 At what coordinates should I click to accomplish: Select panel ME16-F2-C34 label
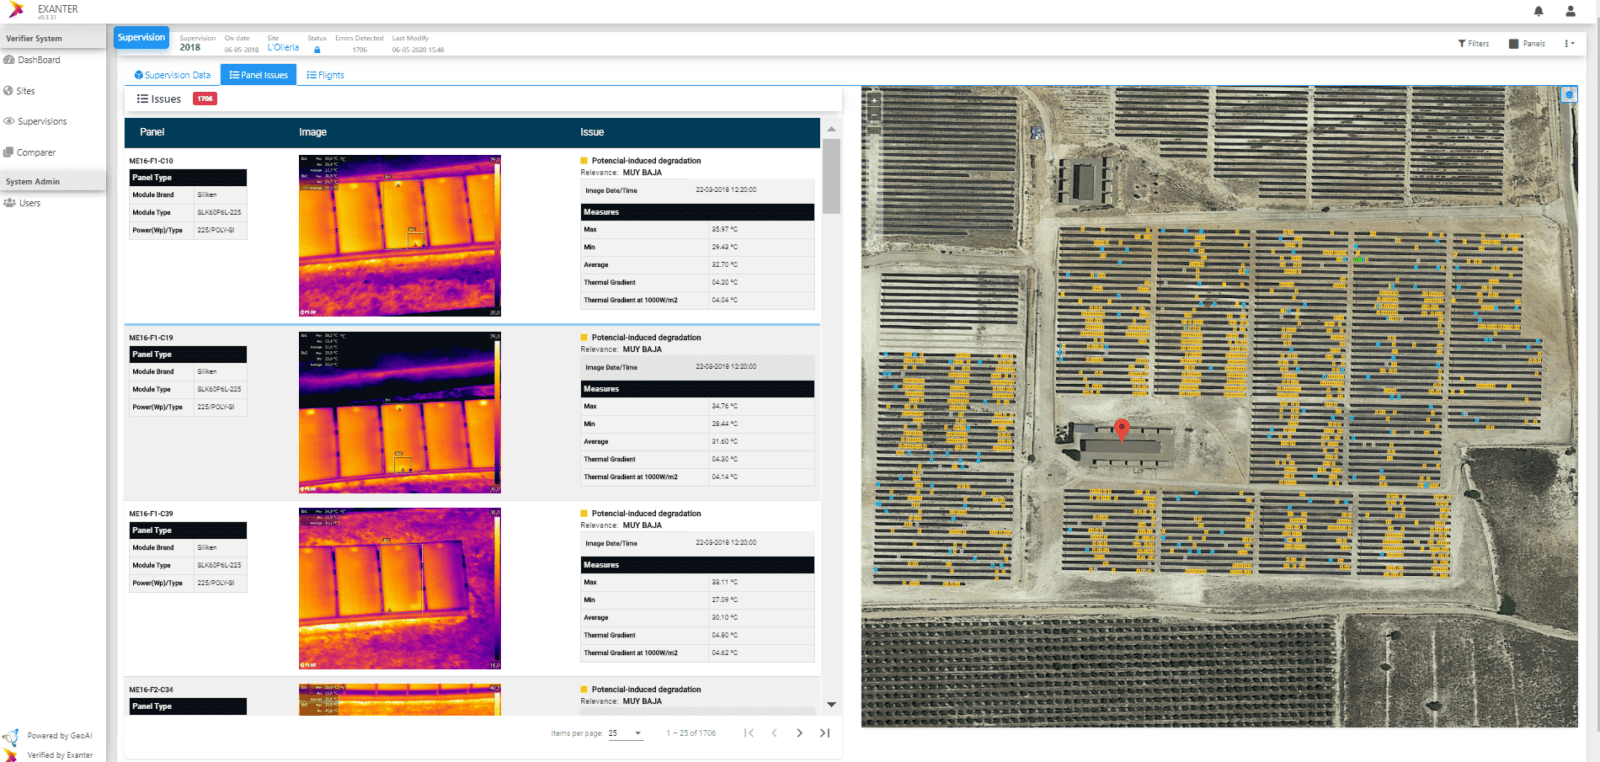tap(151, 690)
